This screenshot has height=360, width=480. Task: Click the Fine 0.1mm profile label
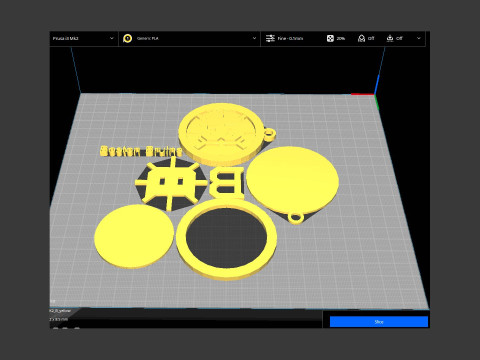(290, 38)
